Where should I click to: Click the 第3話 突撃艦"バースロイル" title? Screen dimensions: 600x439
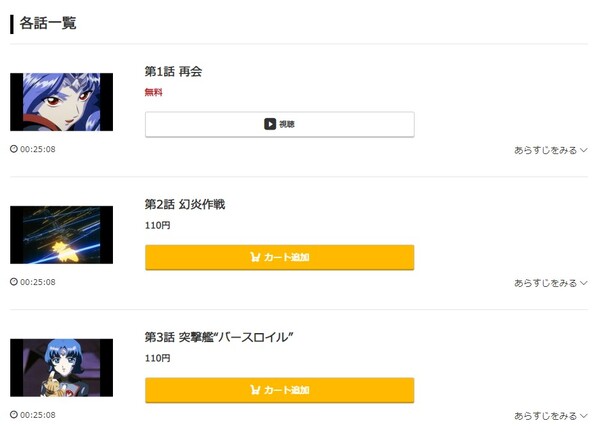tap(218, 337)
